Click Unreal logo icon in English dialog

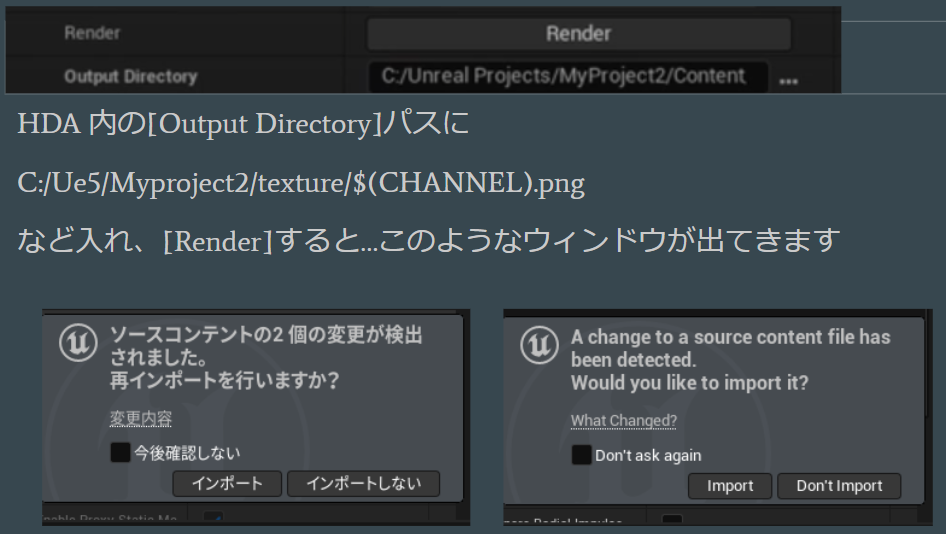(x=539, y=345)
